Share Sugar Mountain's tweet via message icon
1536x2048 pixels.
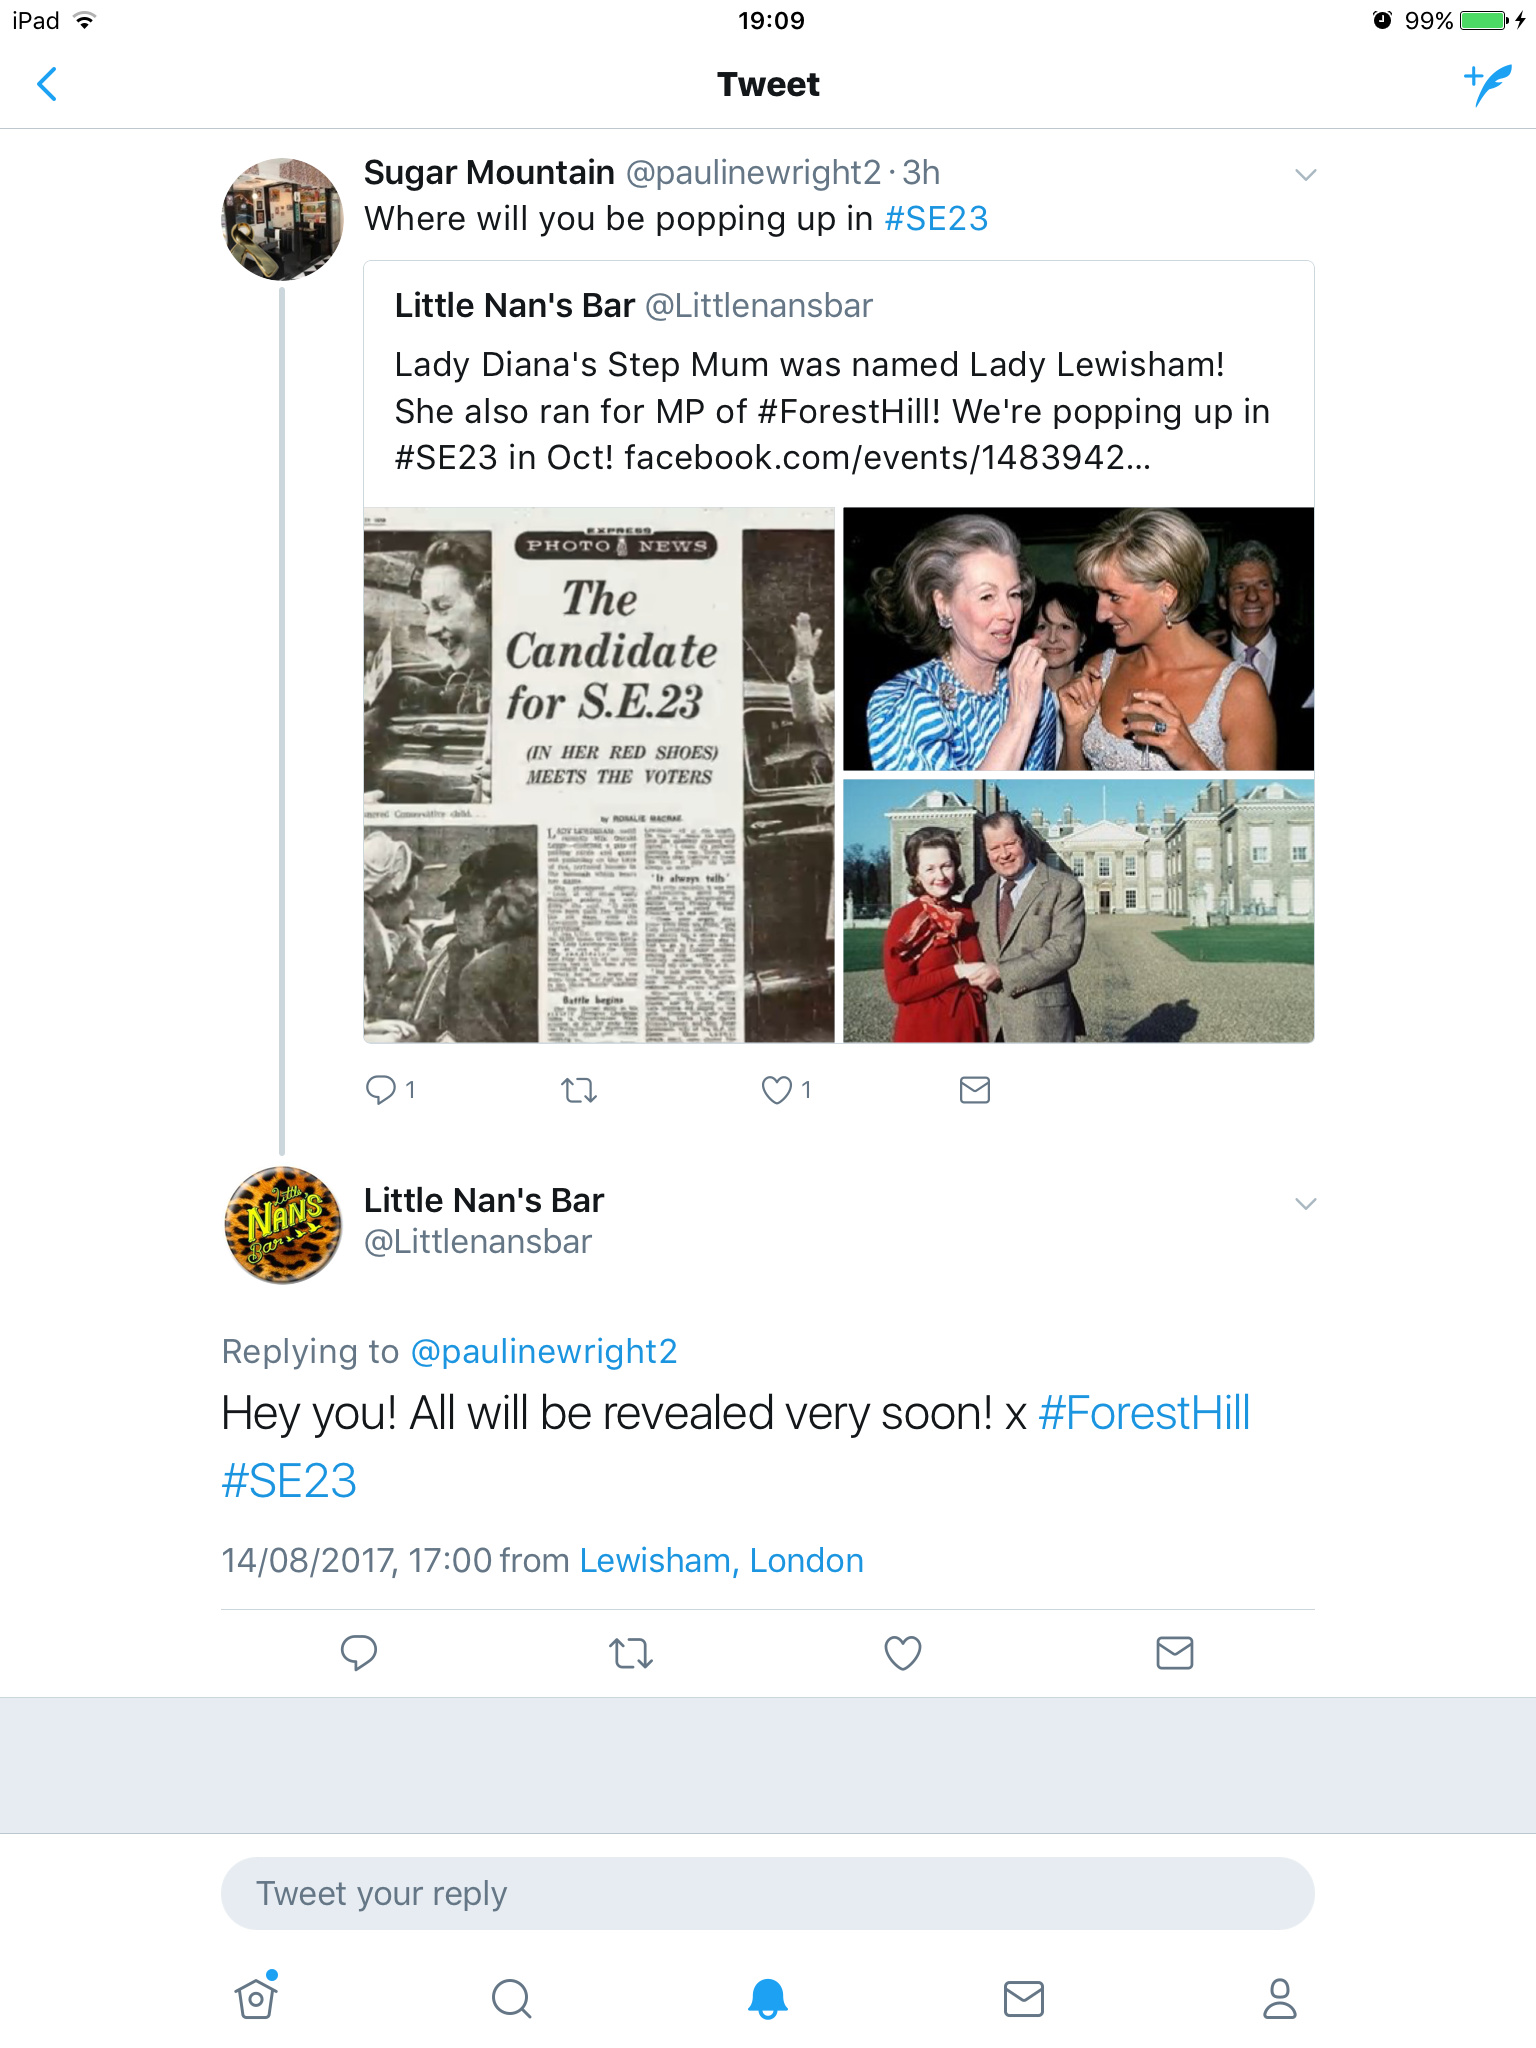pyautogui.click(x=974, y=1089)
